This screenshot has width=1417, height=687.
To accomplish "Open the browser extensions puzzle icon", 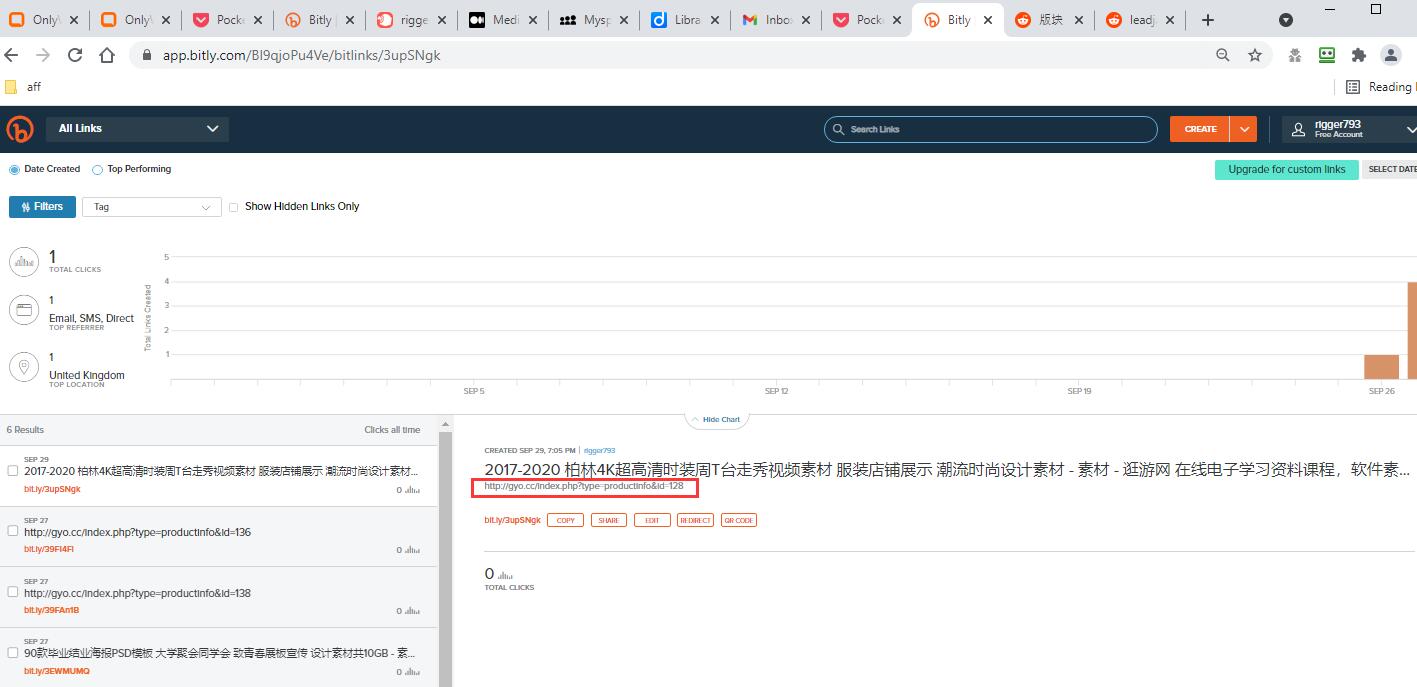I will (x=1358, y=55).
